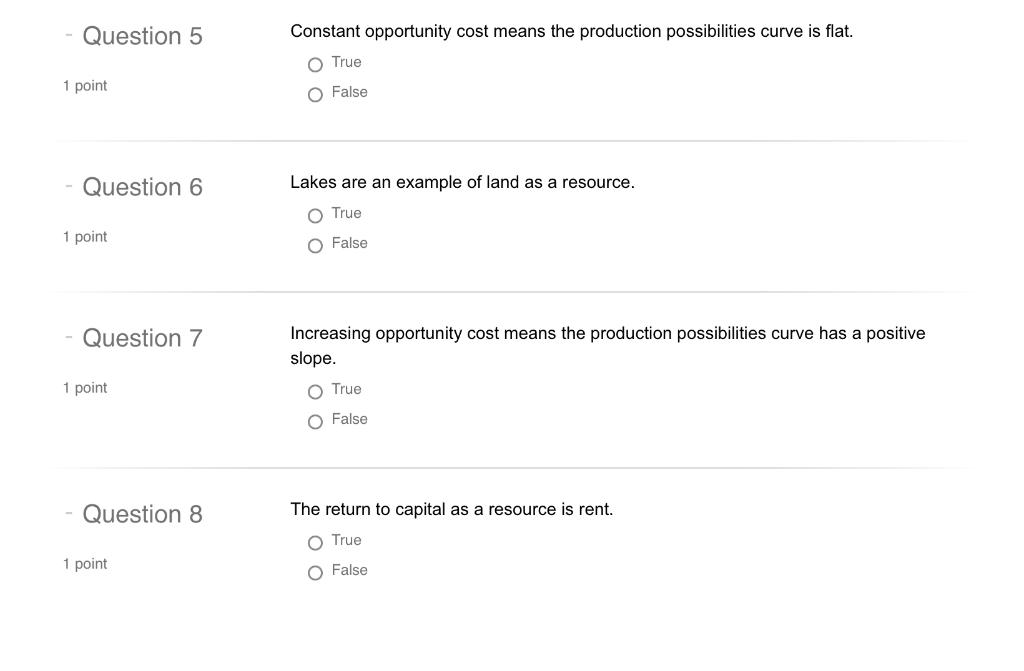The height and width of the screenshot is (671, 1024).
Task: Collapse Question 8 using its dash toggle
Action: coord(69,513)
